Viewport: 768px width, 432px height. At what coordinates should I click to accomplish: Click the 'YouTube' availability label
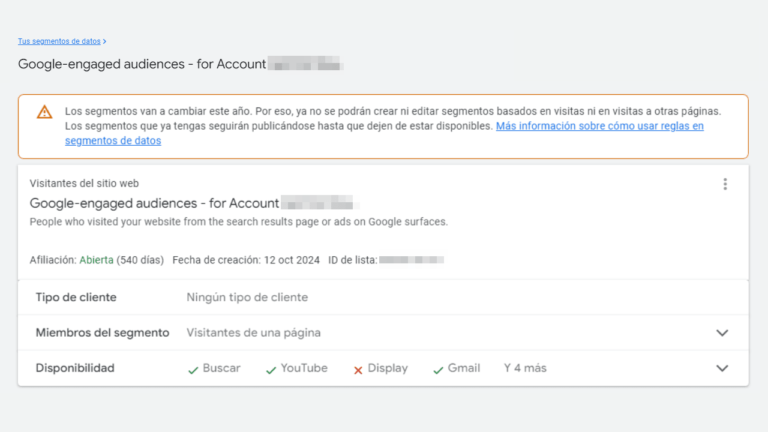pos(304,368)
